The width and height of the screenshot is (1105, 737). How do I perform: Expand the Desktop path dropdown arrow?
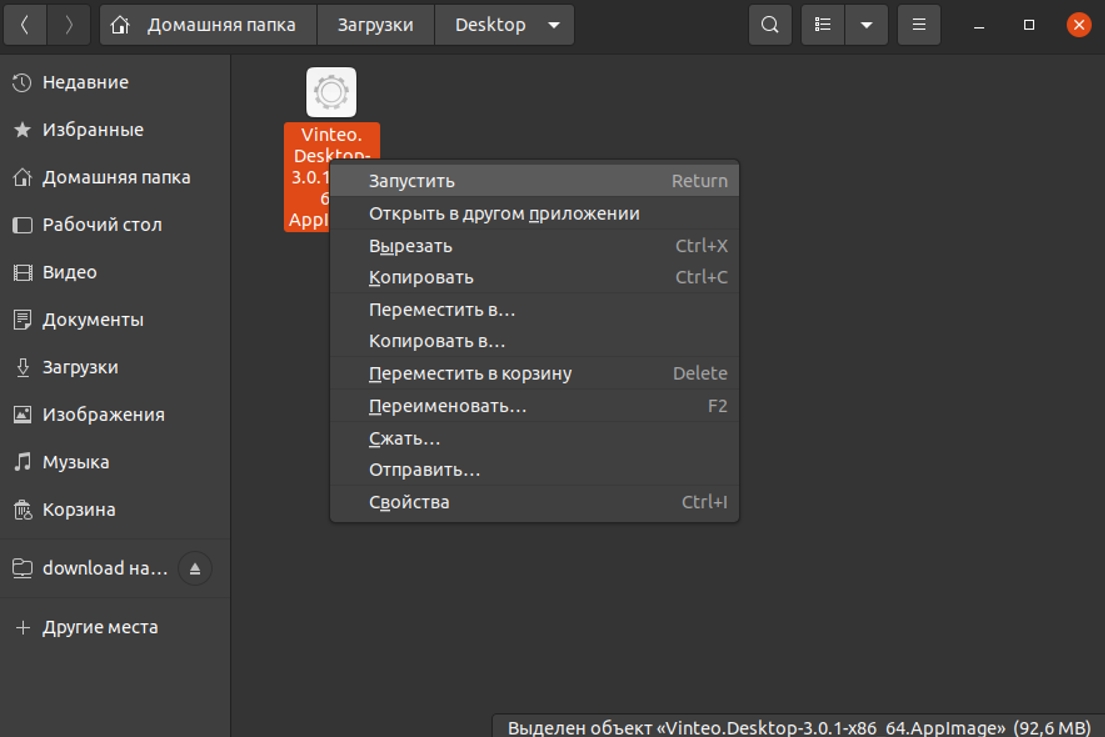555,25
